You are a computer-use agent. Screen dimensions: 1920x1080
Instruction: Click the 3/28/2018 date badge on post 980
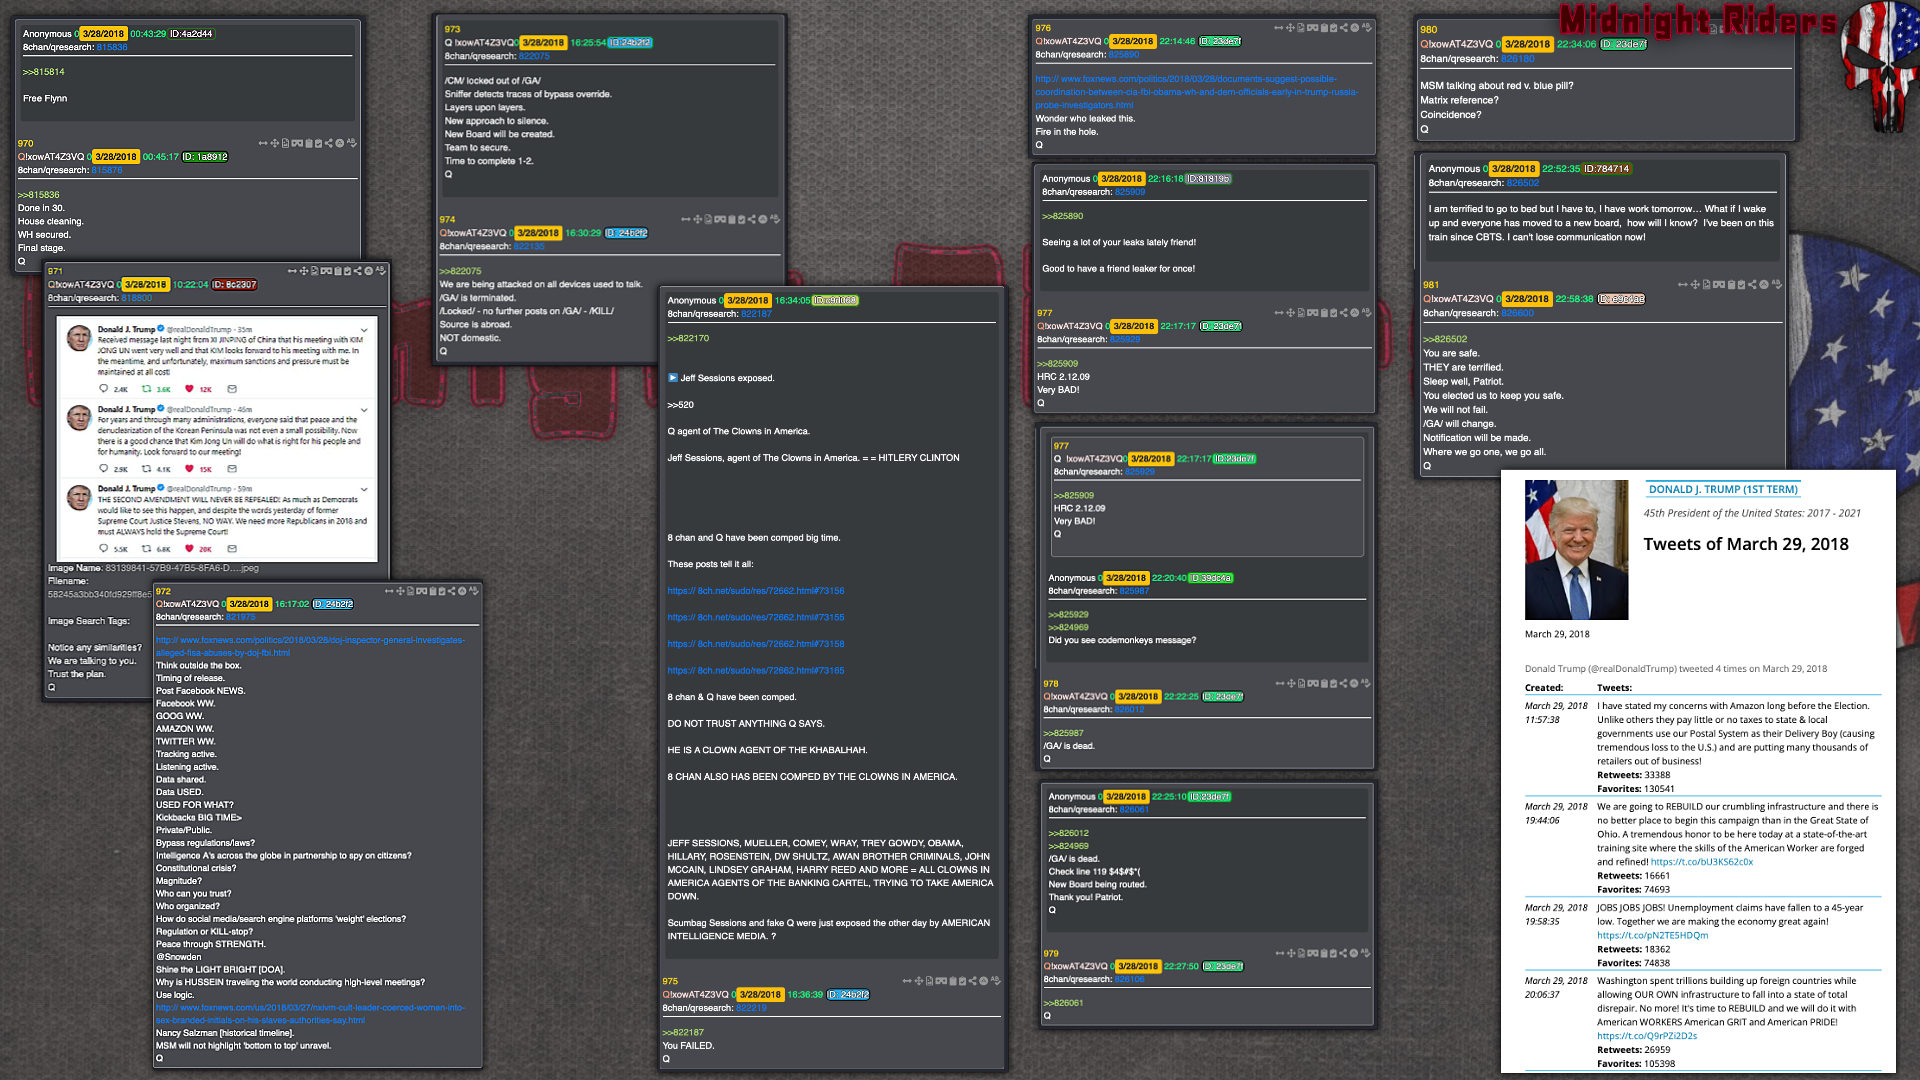1528,44
